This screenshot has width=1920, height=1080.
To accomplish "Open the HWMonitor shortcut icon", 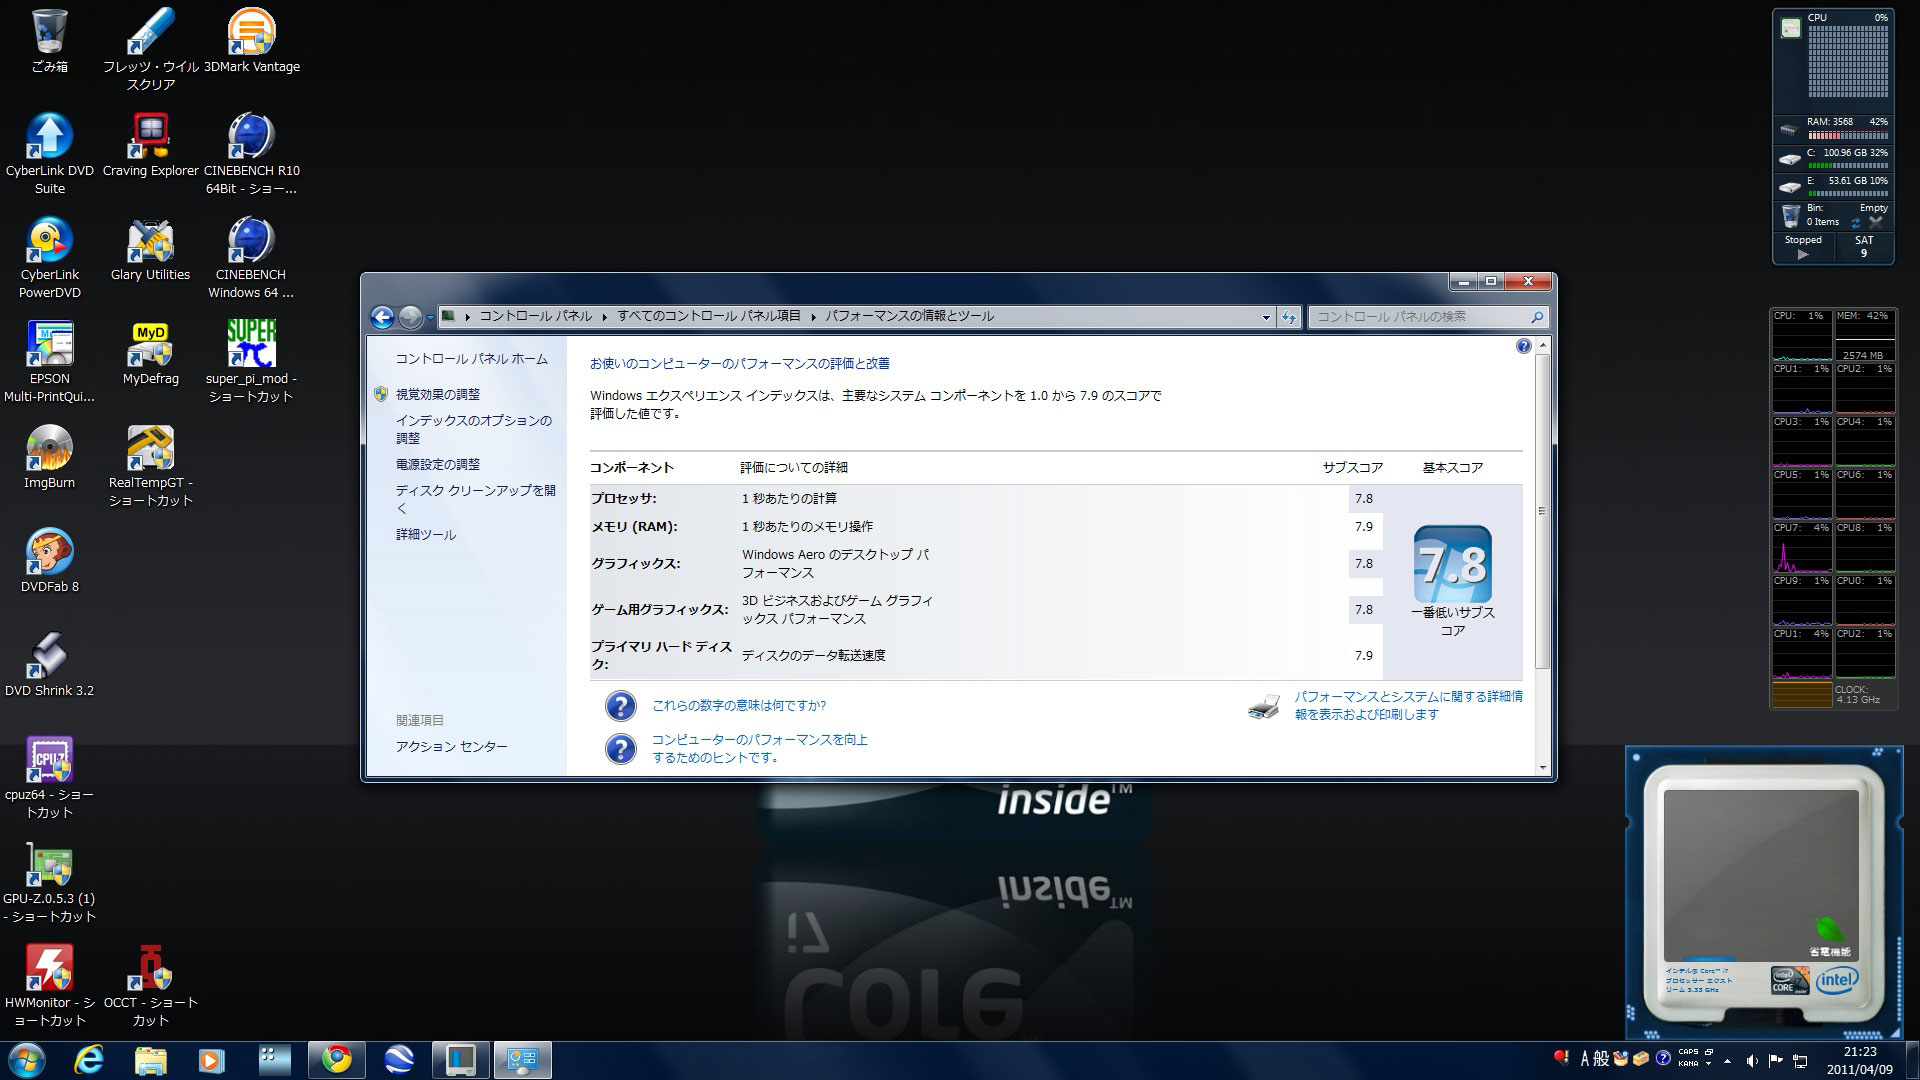I will [x=49, y=969].
